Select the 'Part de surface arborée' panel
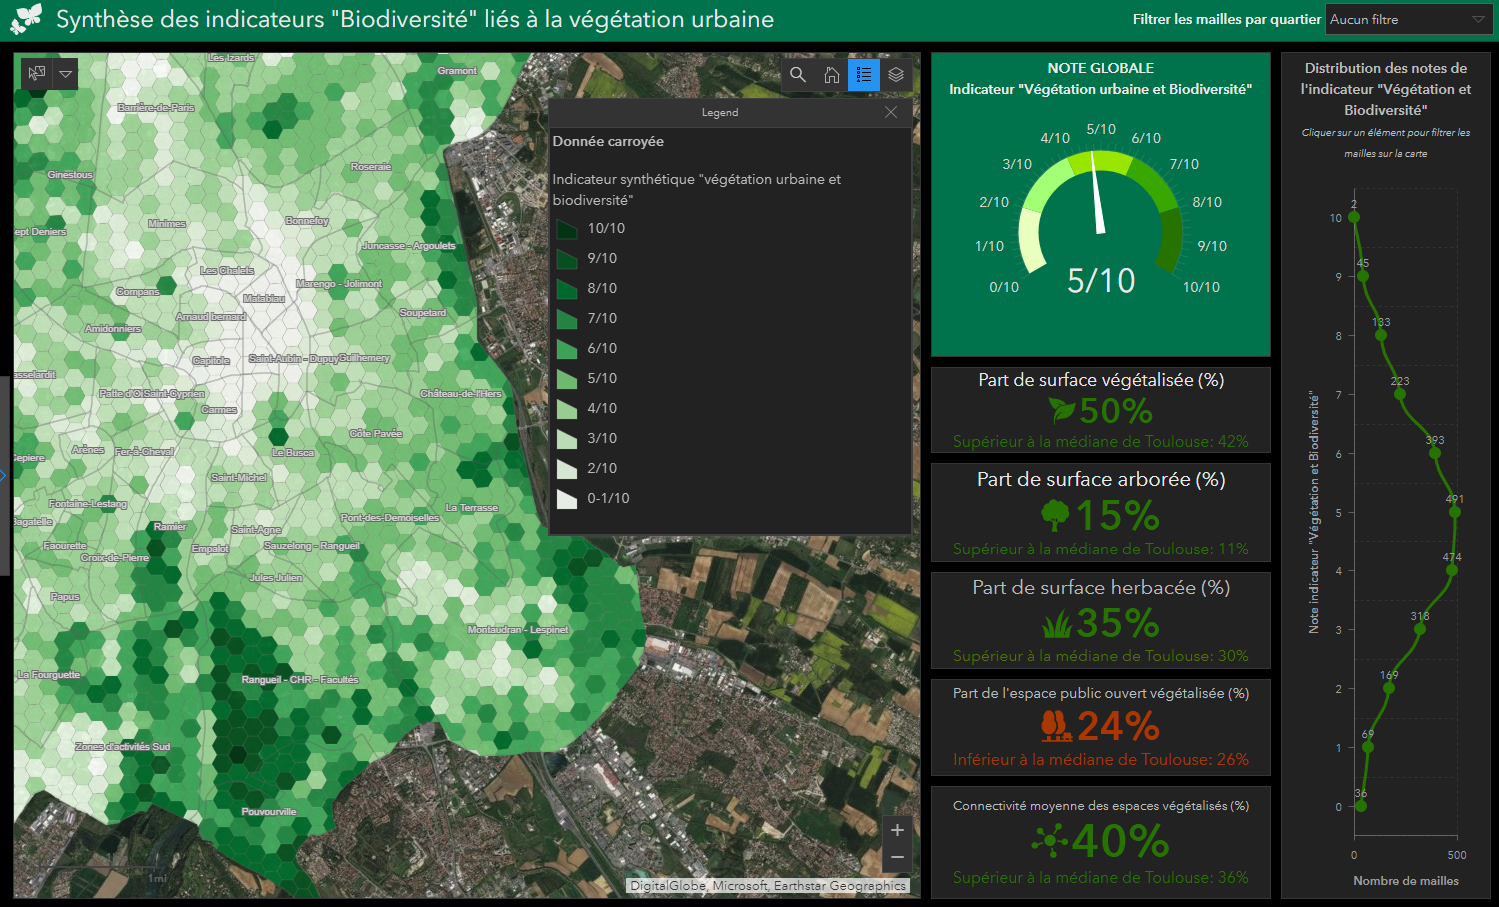The height and width of the screenshot is (907, 1499). pos(1100,513)
